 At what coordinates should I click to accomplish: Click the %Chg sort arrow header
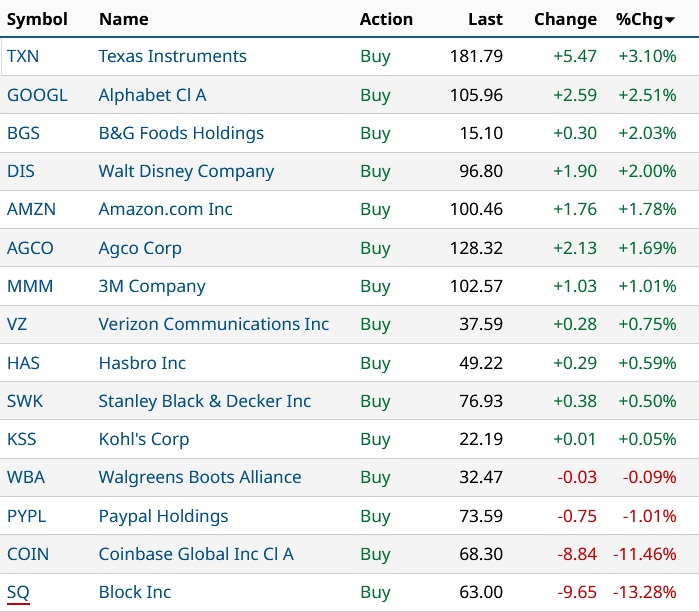click(x=645, y=19)
